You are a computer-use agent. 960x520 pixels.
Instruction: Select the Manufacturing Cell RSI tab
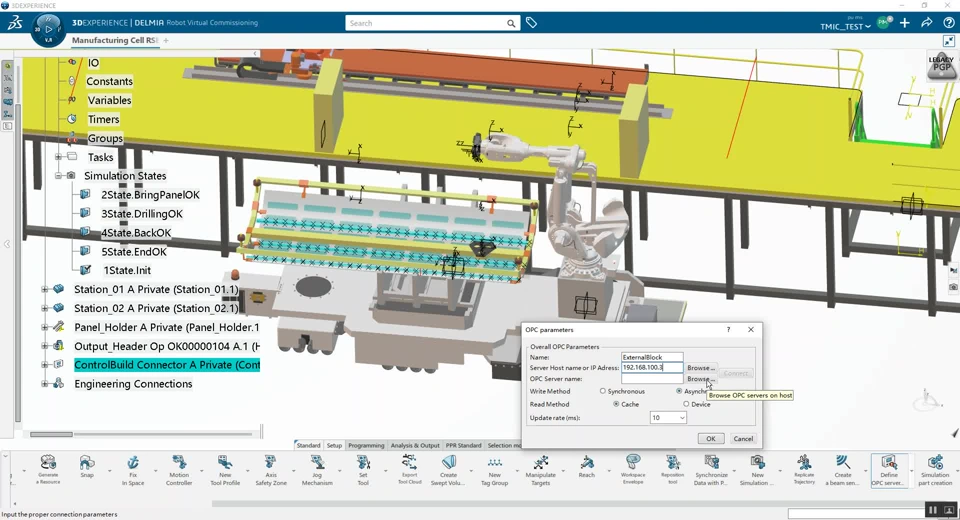[114, 40]
